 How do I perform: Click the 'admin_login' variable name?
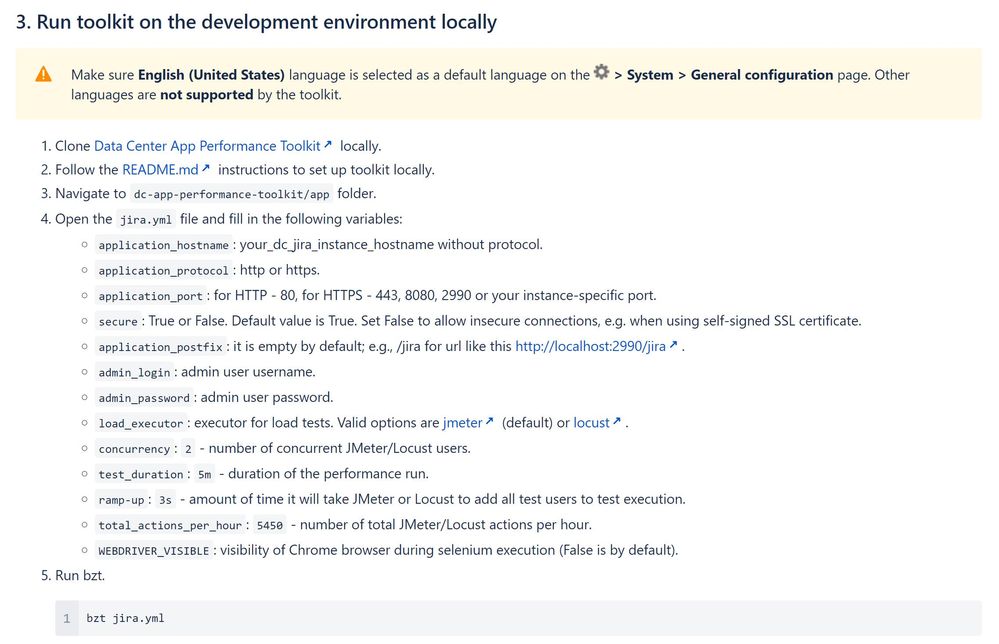point(134,373)
